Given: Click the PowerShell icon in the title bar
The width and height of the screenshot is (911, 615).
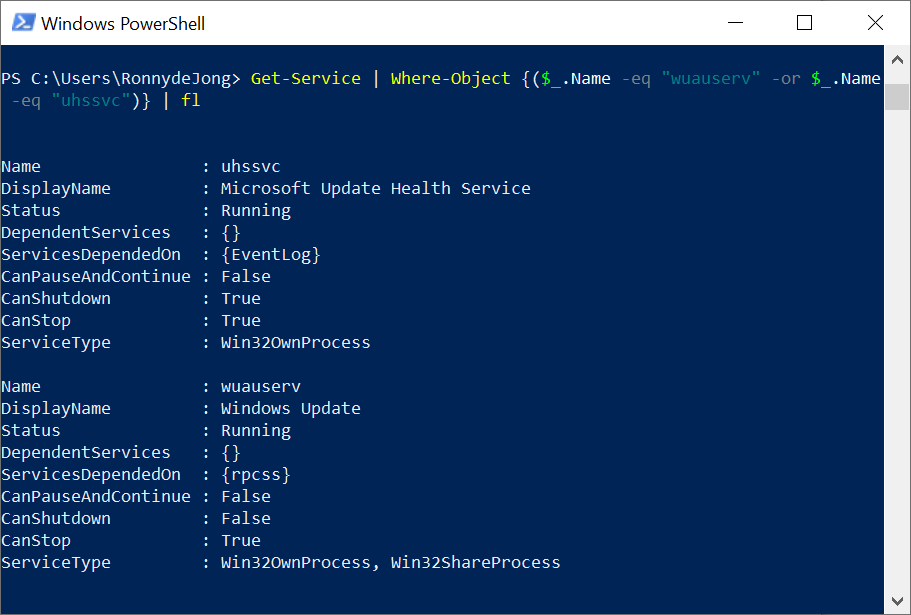Looking at the screenshot, I should click(23, 23).
